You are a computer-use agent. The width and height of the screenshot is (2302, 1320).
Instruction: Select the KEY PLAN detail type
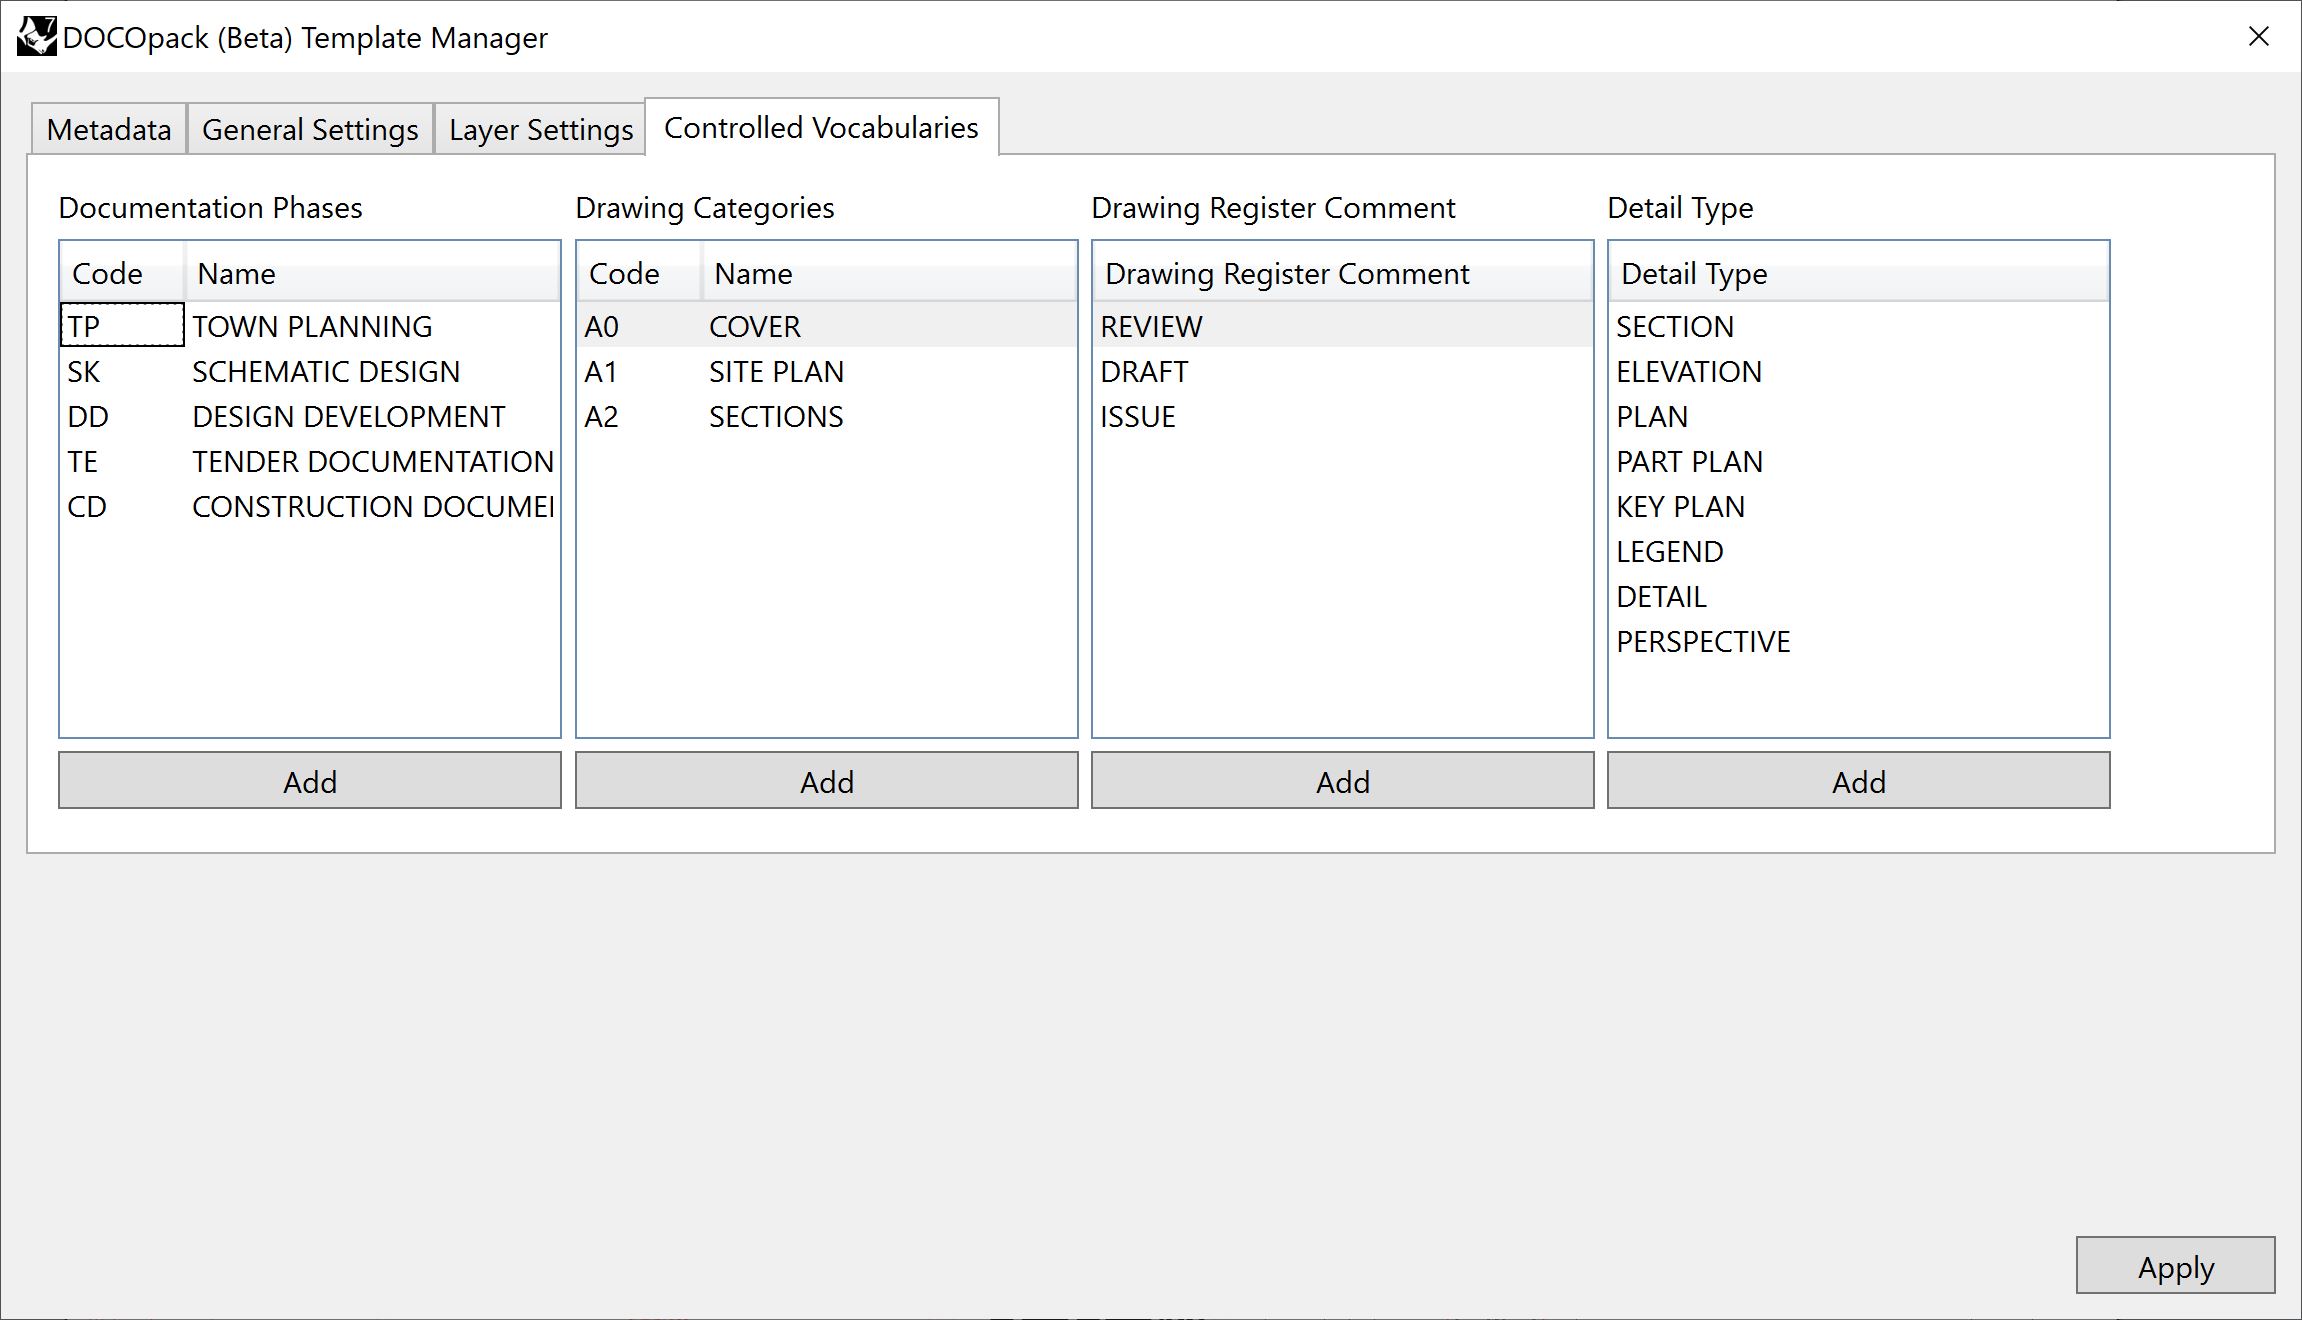1859,506
